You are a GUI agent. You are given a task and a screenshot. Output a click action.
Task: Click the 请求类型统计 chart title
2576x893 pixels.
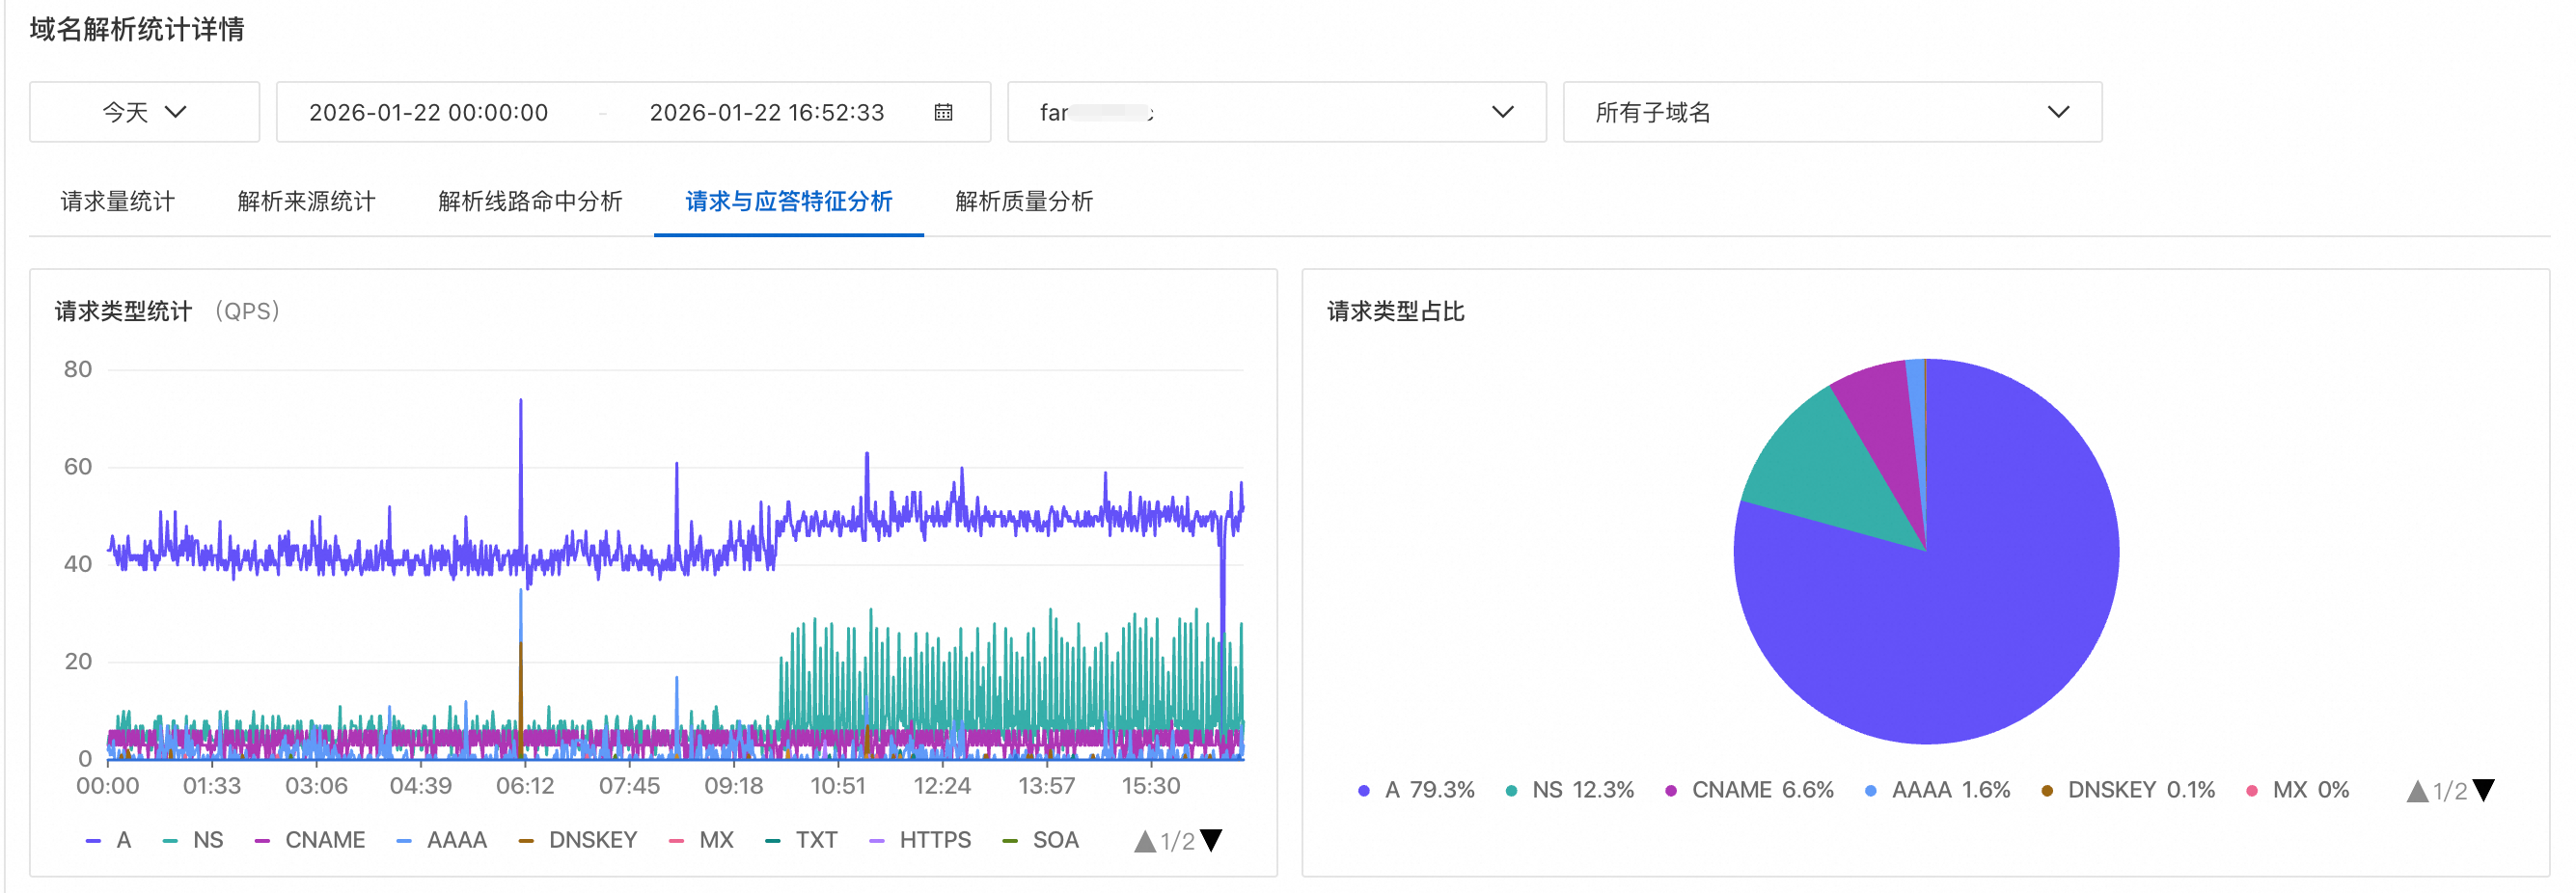tap(123, 311)
